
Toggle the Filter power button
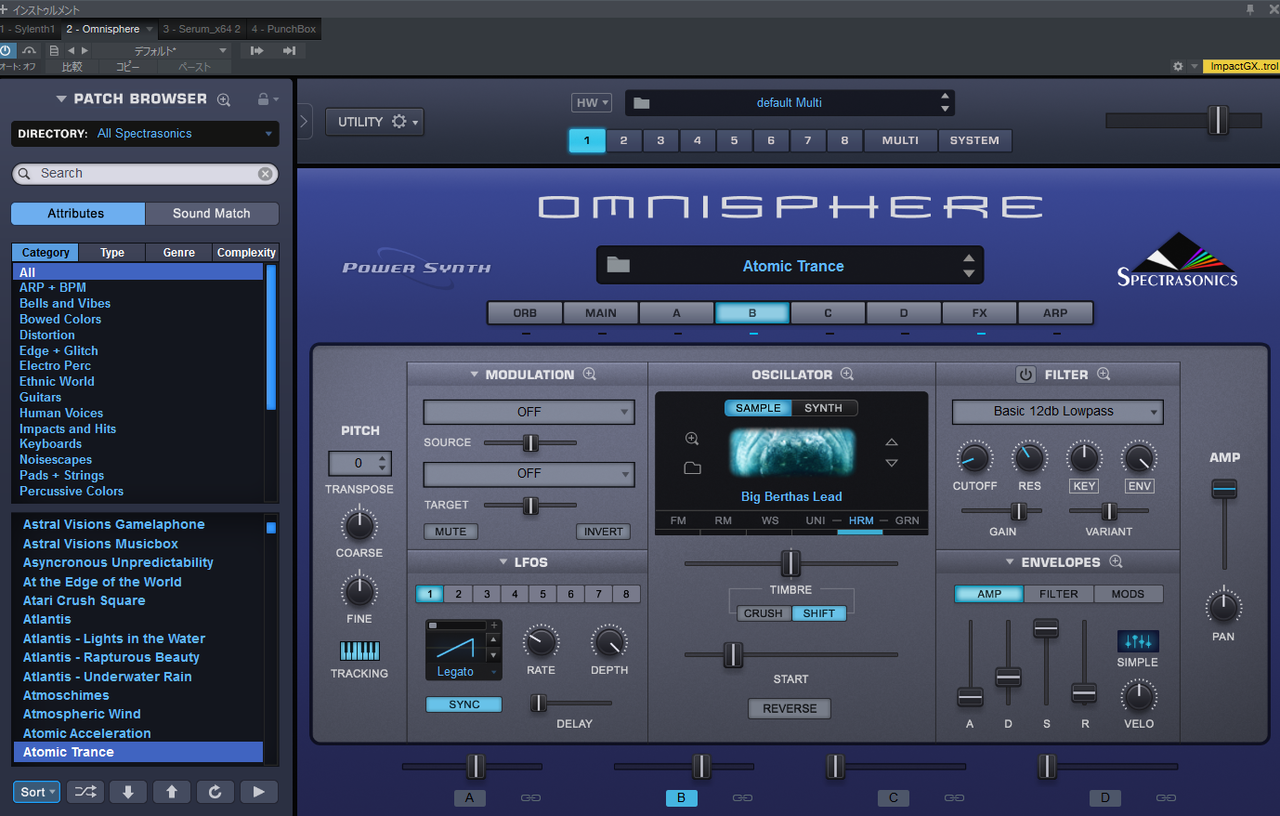point(1026,375)
